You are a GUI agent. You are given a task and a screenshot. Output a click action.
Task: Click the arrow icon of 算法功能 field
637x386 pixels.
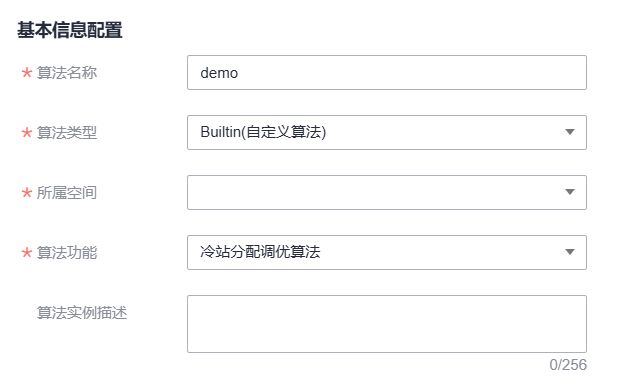pos(570,252)
